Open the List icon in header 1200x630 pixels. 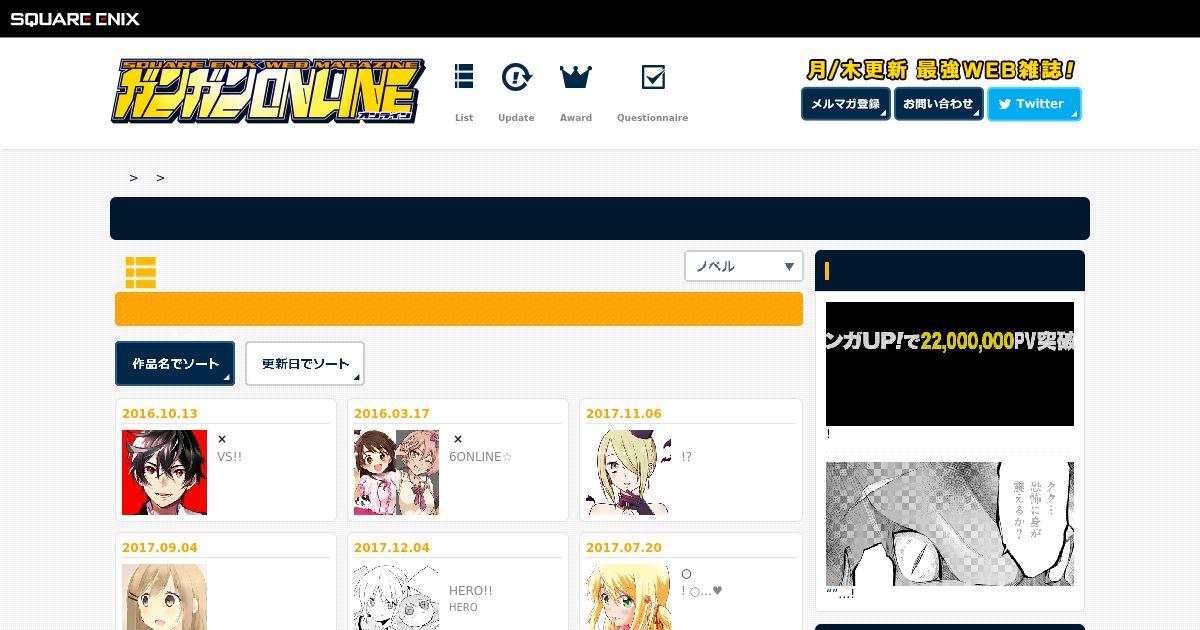[464, 77]
